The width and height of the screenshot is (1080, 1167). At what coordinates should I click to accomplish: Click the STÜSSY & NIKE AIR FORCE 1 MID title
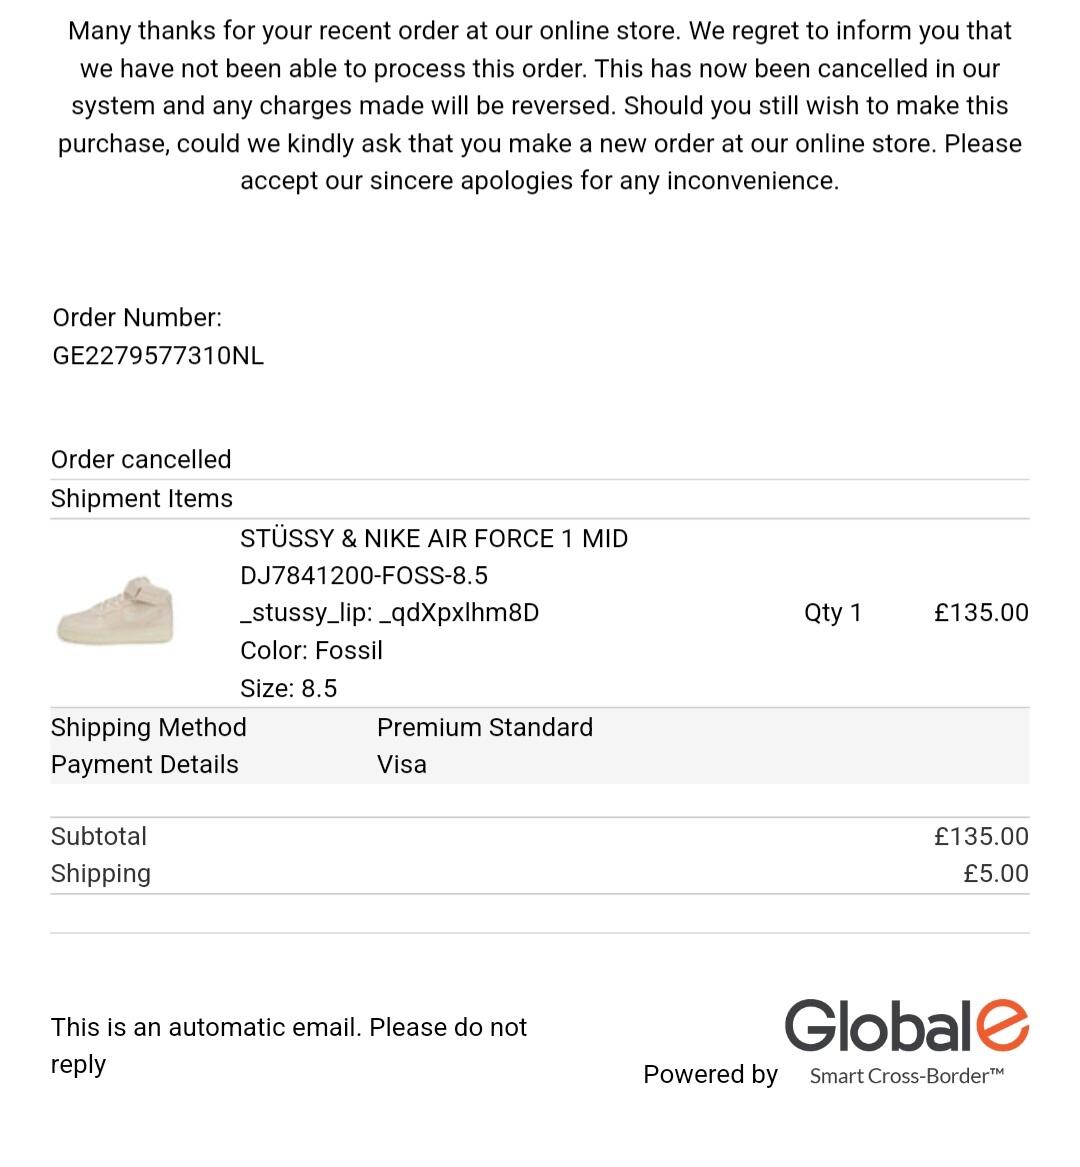434,539
